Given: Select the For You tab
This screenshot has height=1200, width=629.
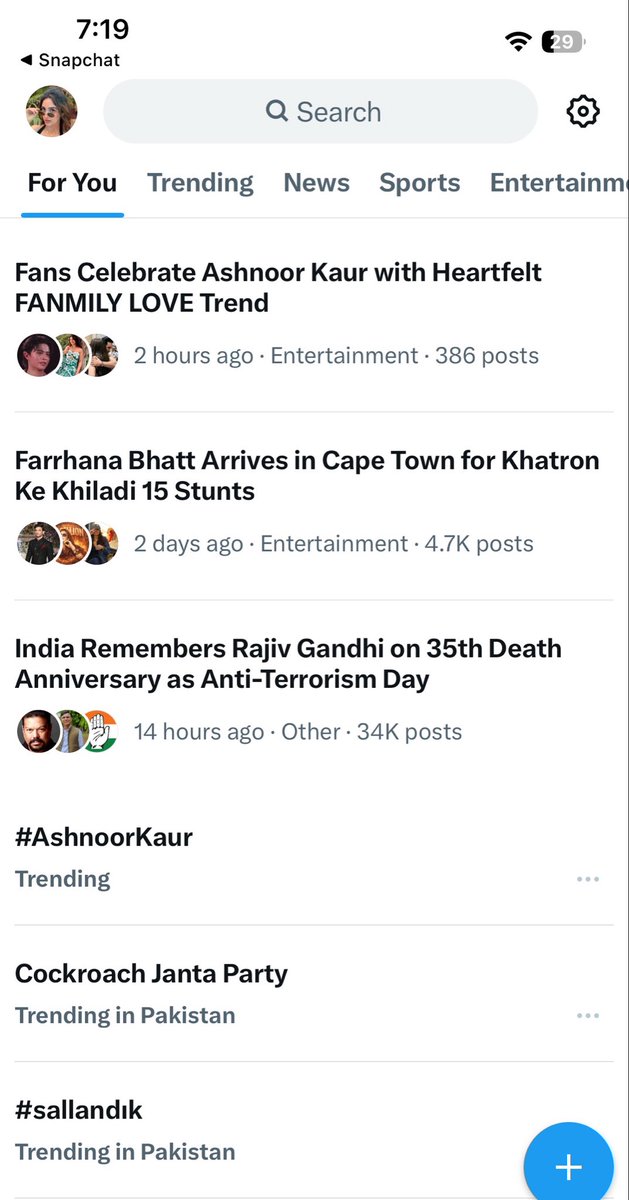Looking at the screenshot, I should click(x=72, y=183).
